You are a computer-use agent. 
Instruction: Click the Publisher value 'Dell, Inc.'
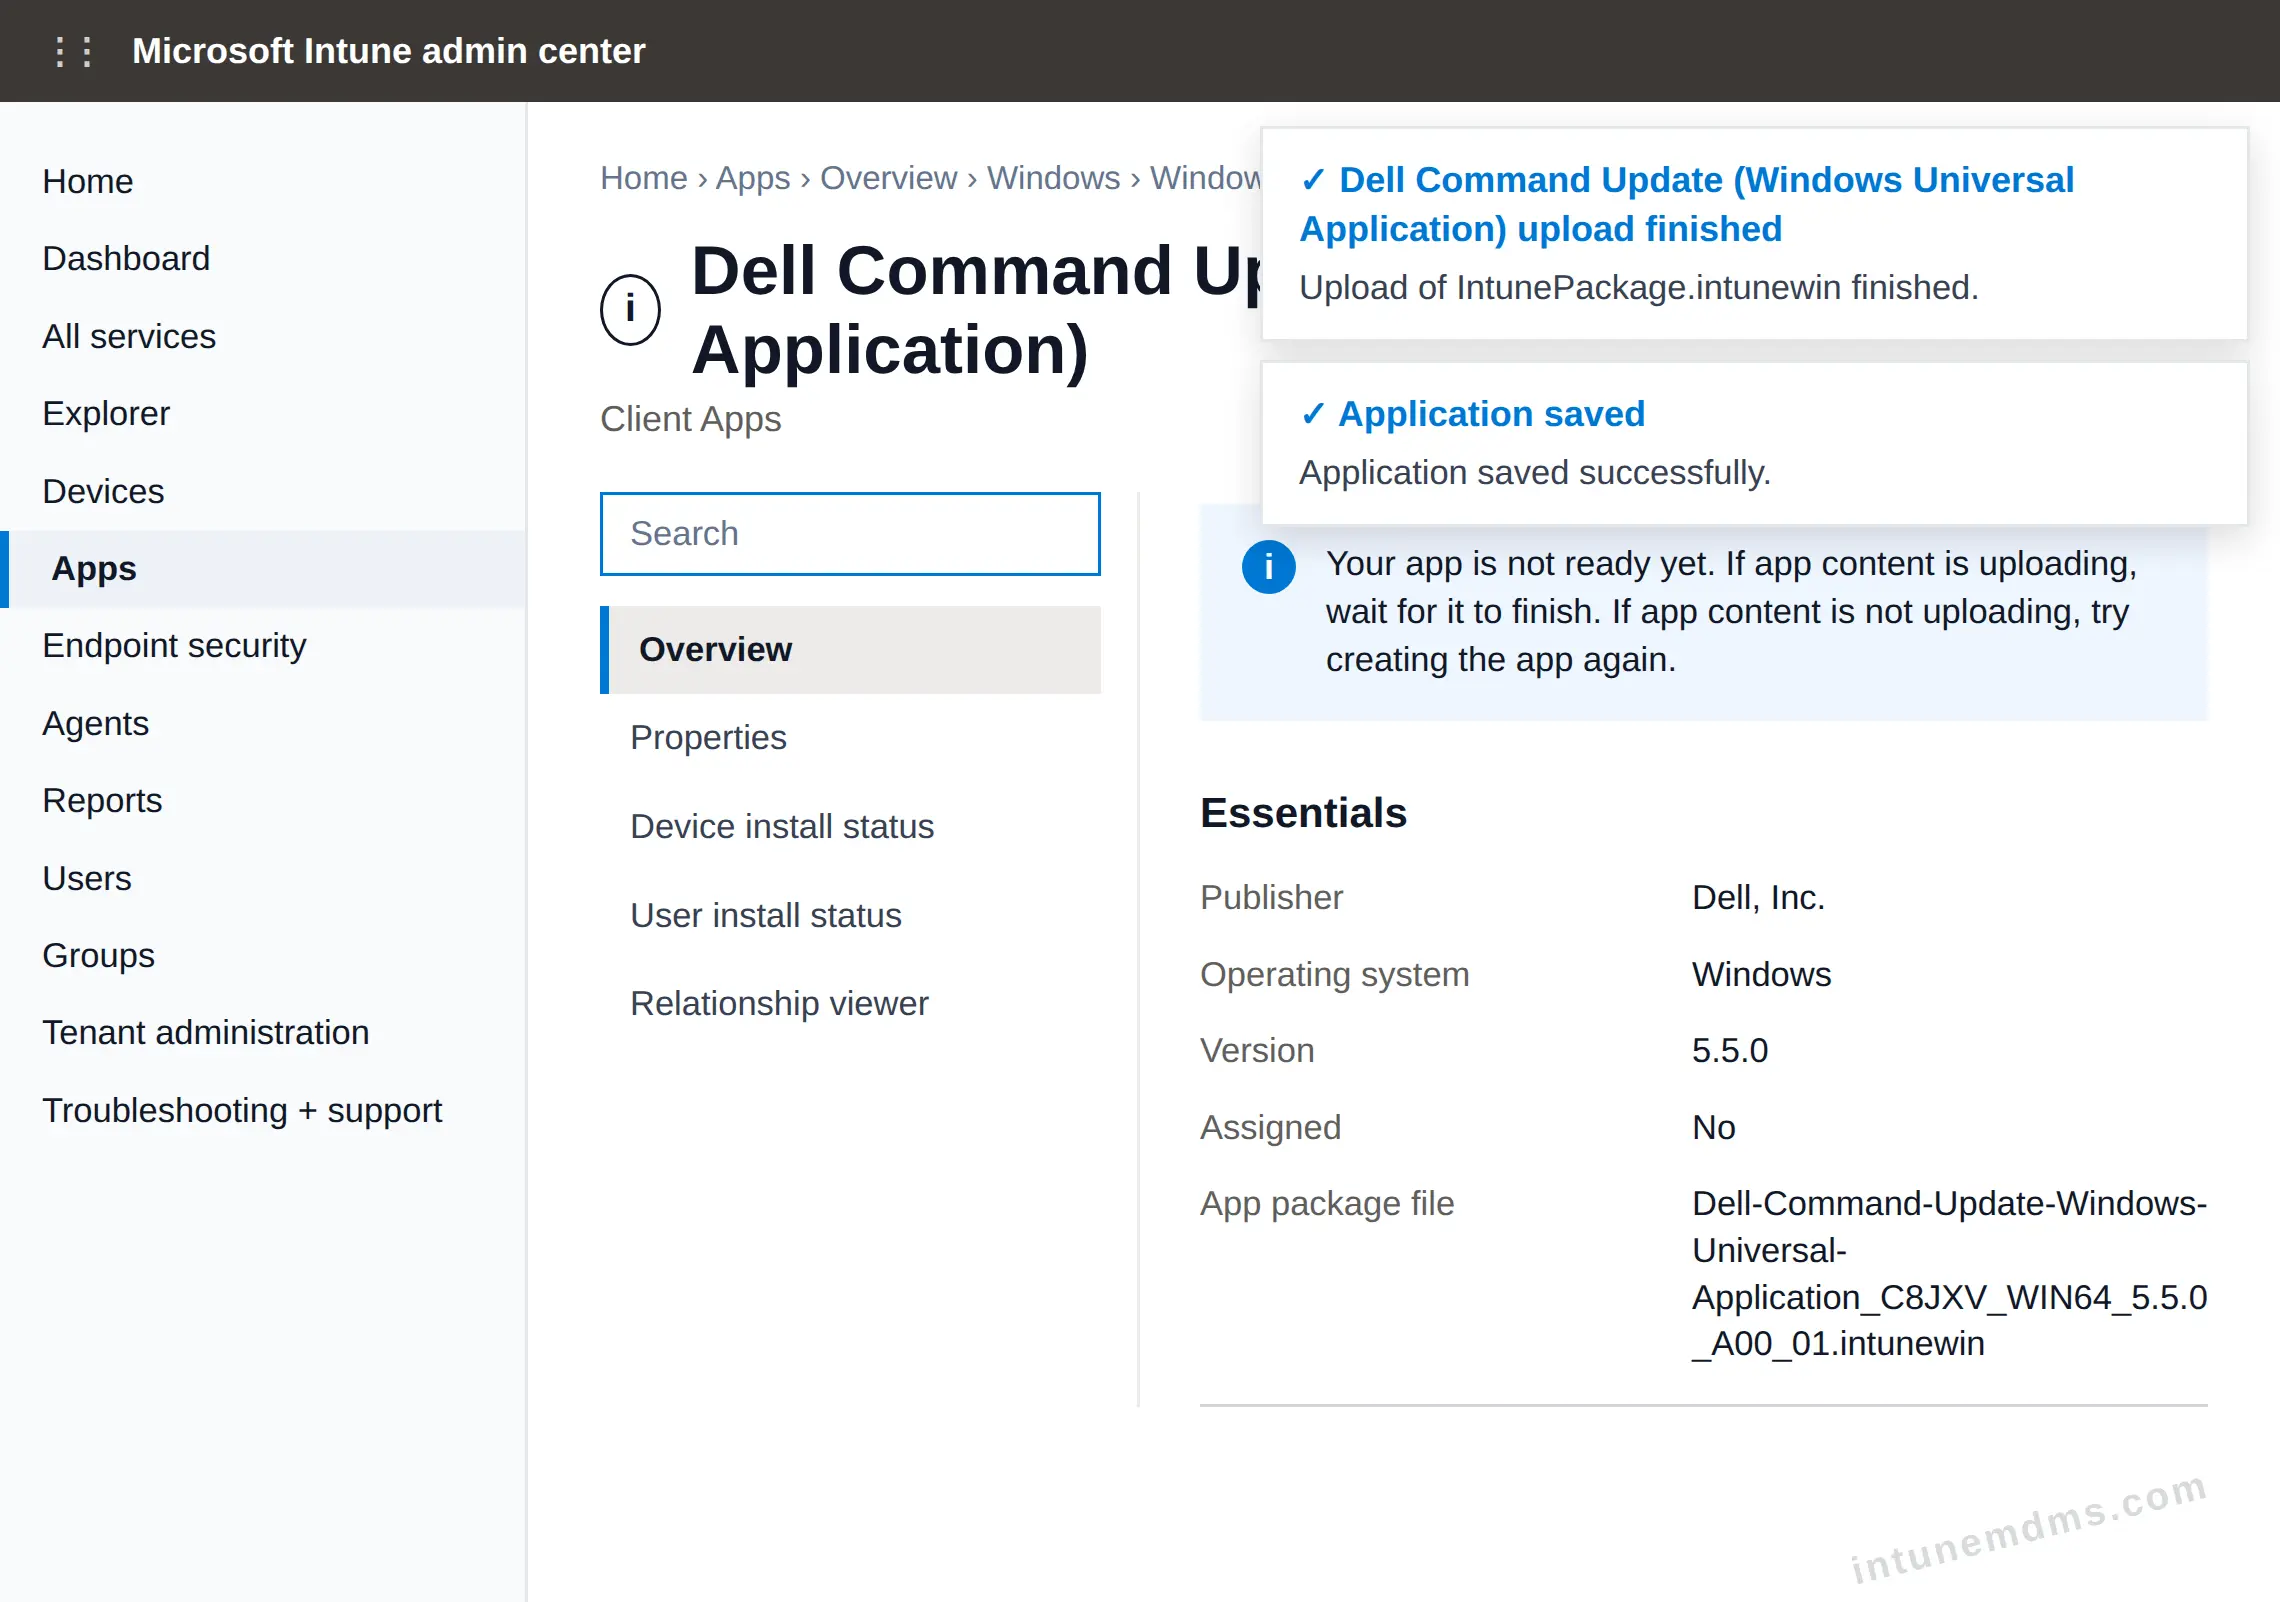(1758, 898)
